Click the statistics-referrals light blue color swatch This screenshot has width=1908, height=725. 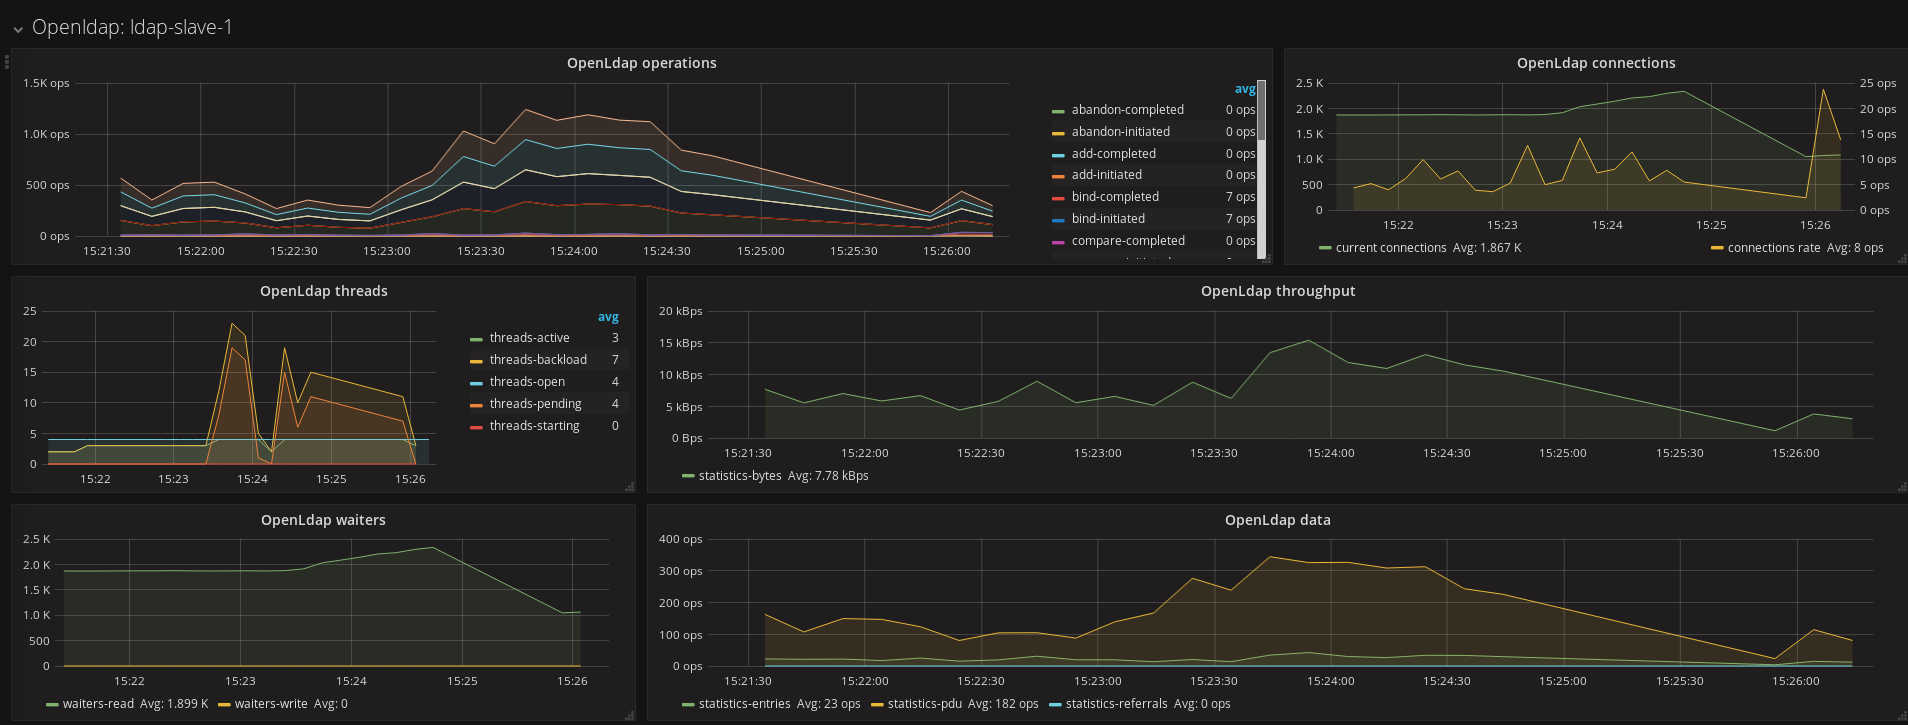click(x=1055, y=705)
